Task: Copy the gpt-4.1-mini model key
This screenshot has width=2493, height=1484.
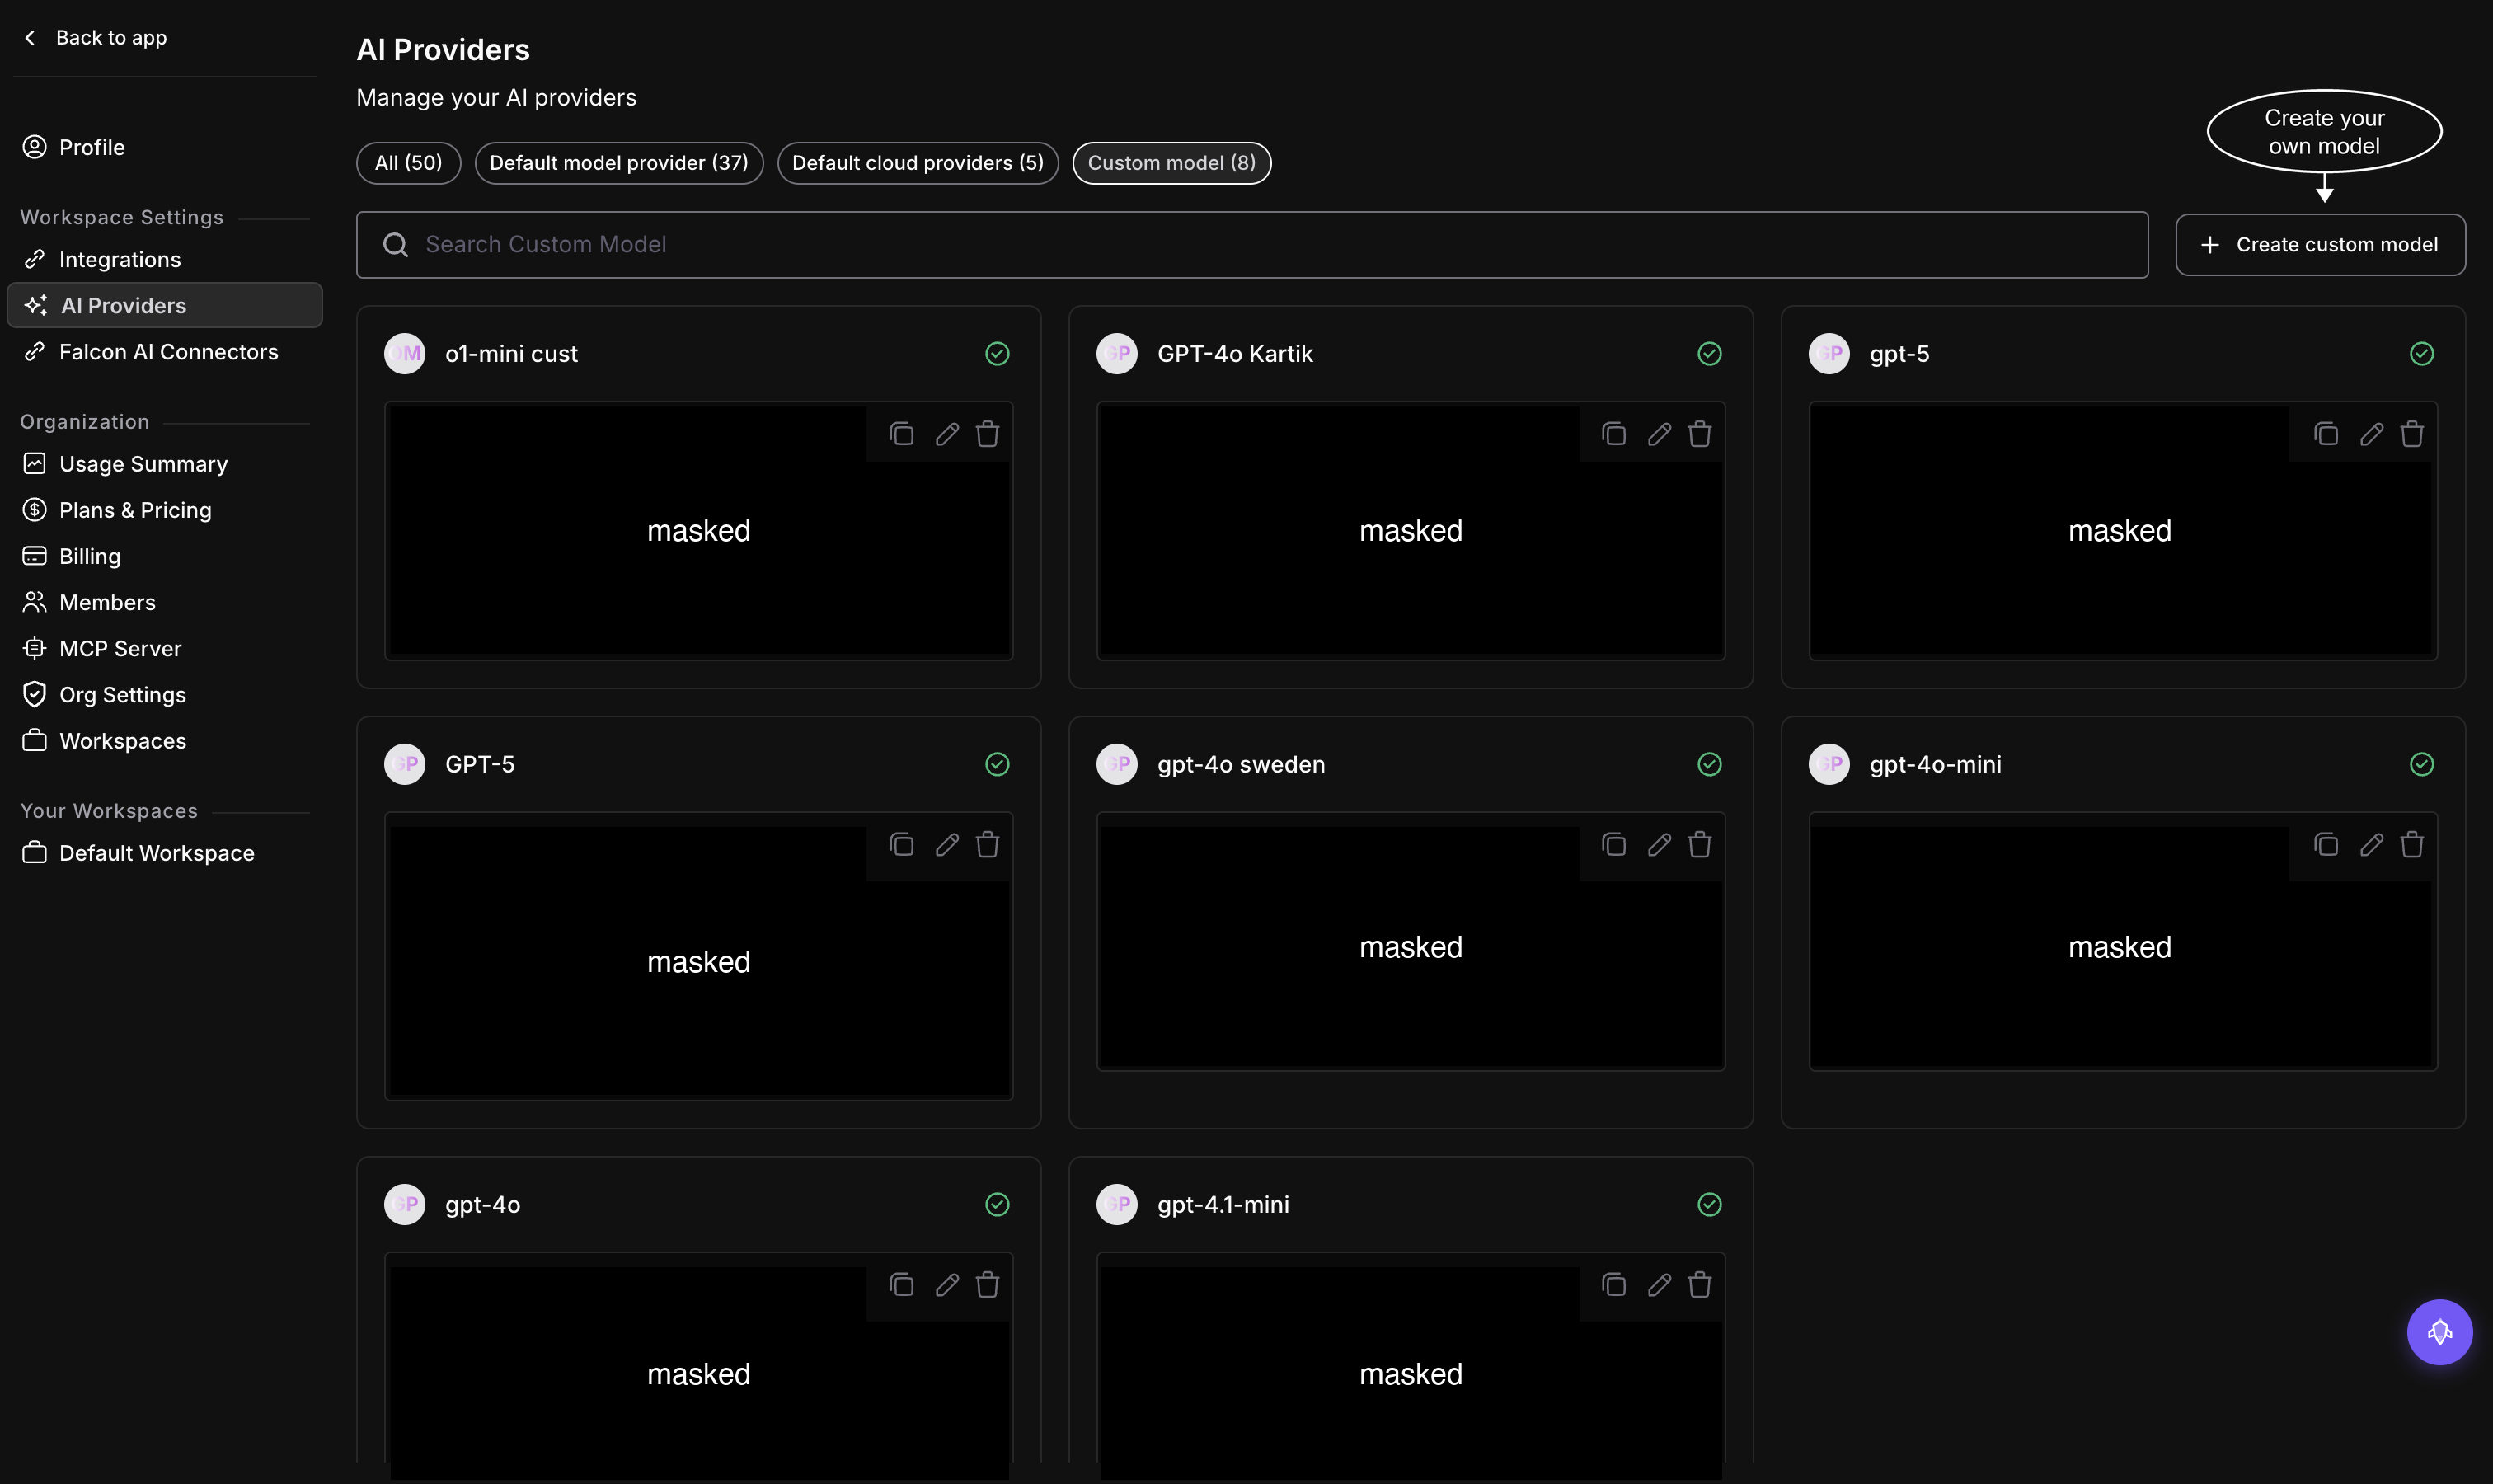Action: 1613,1285
